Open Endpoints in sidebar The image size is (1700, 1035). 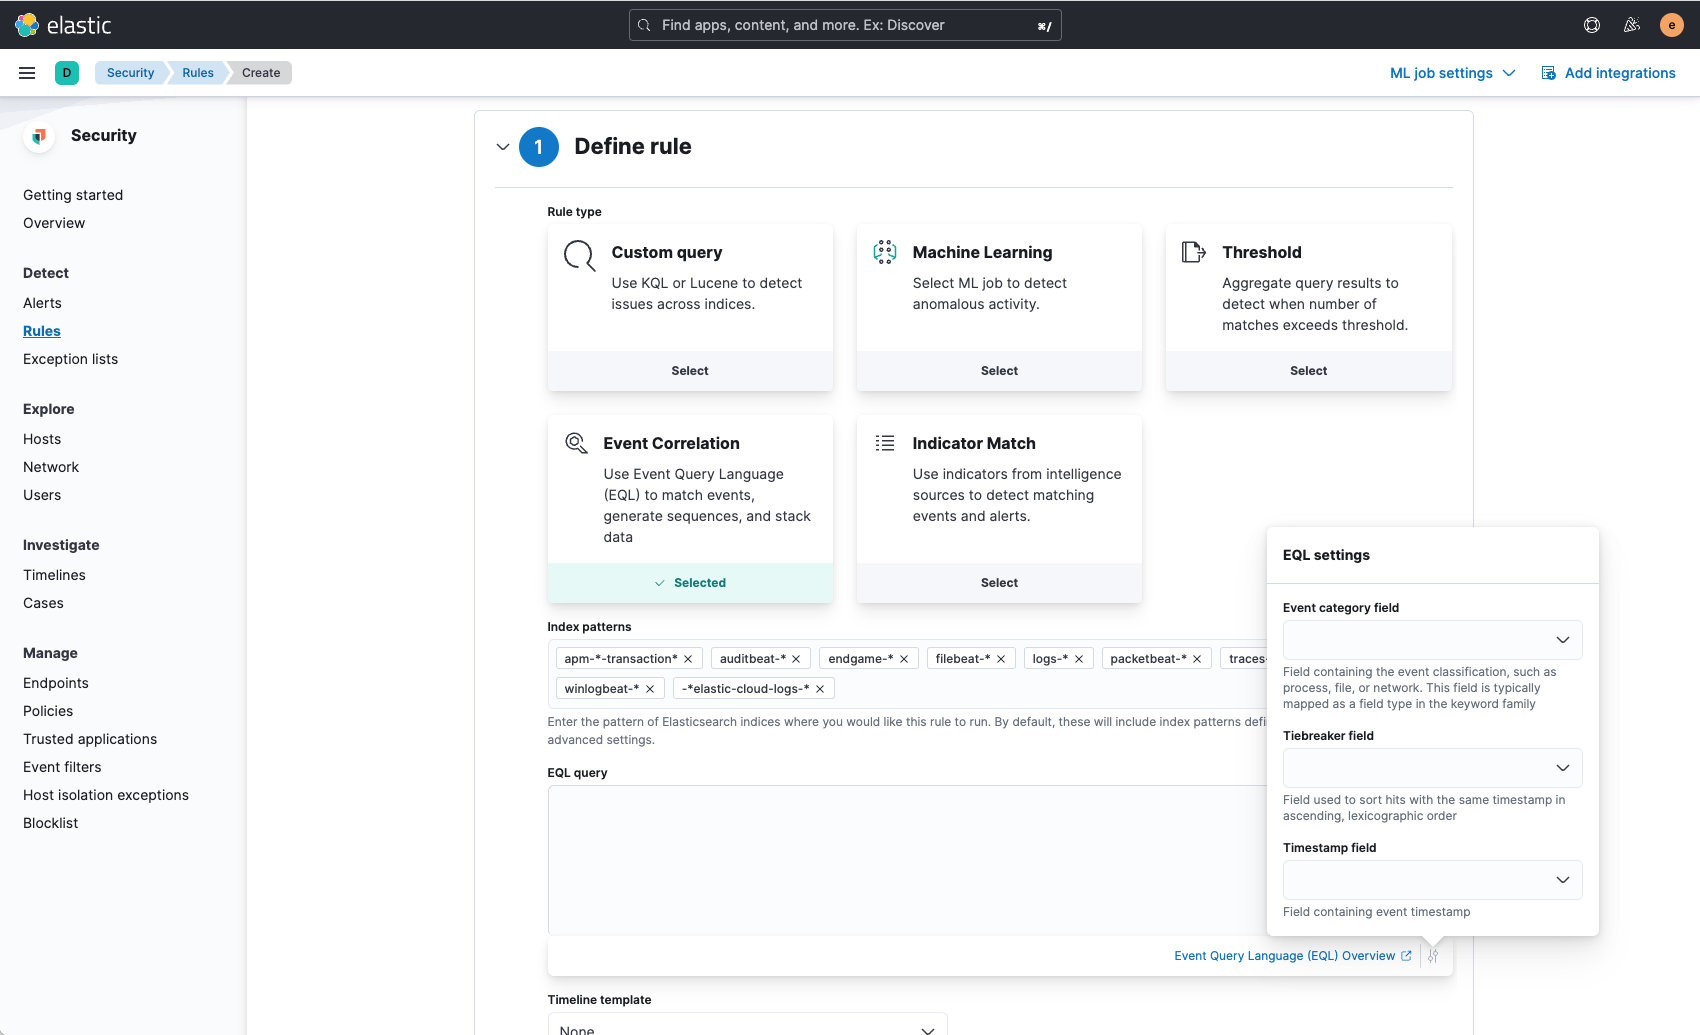(56, 683)
